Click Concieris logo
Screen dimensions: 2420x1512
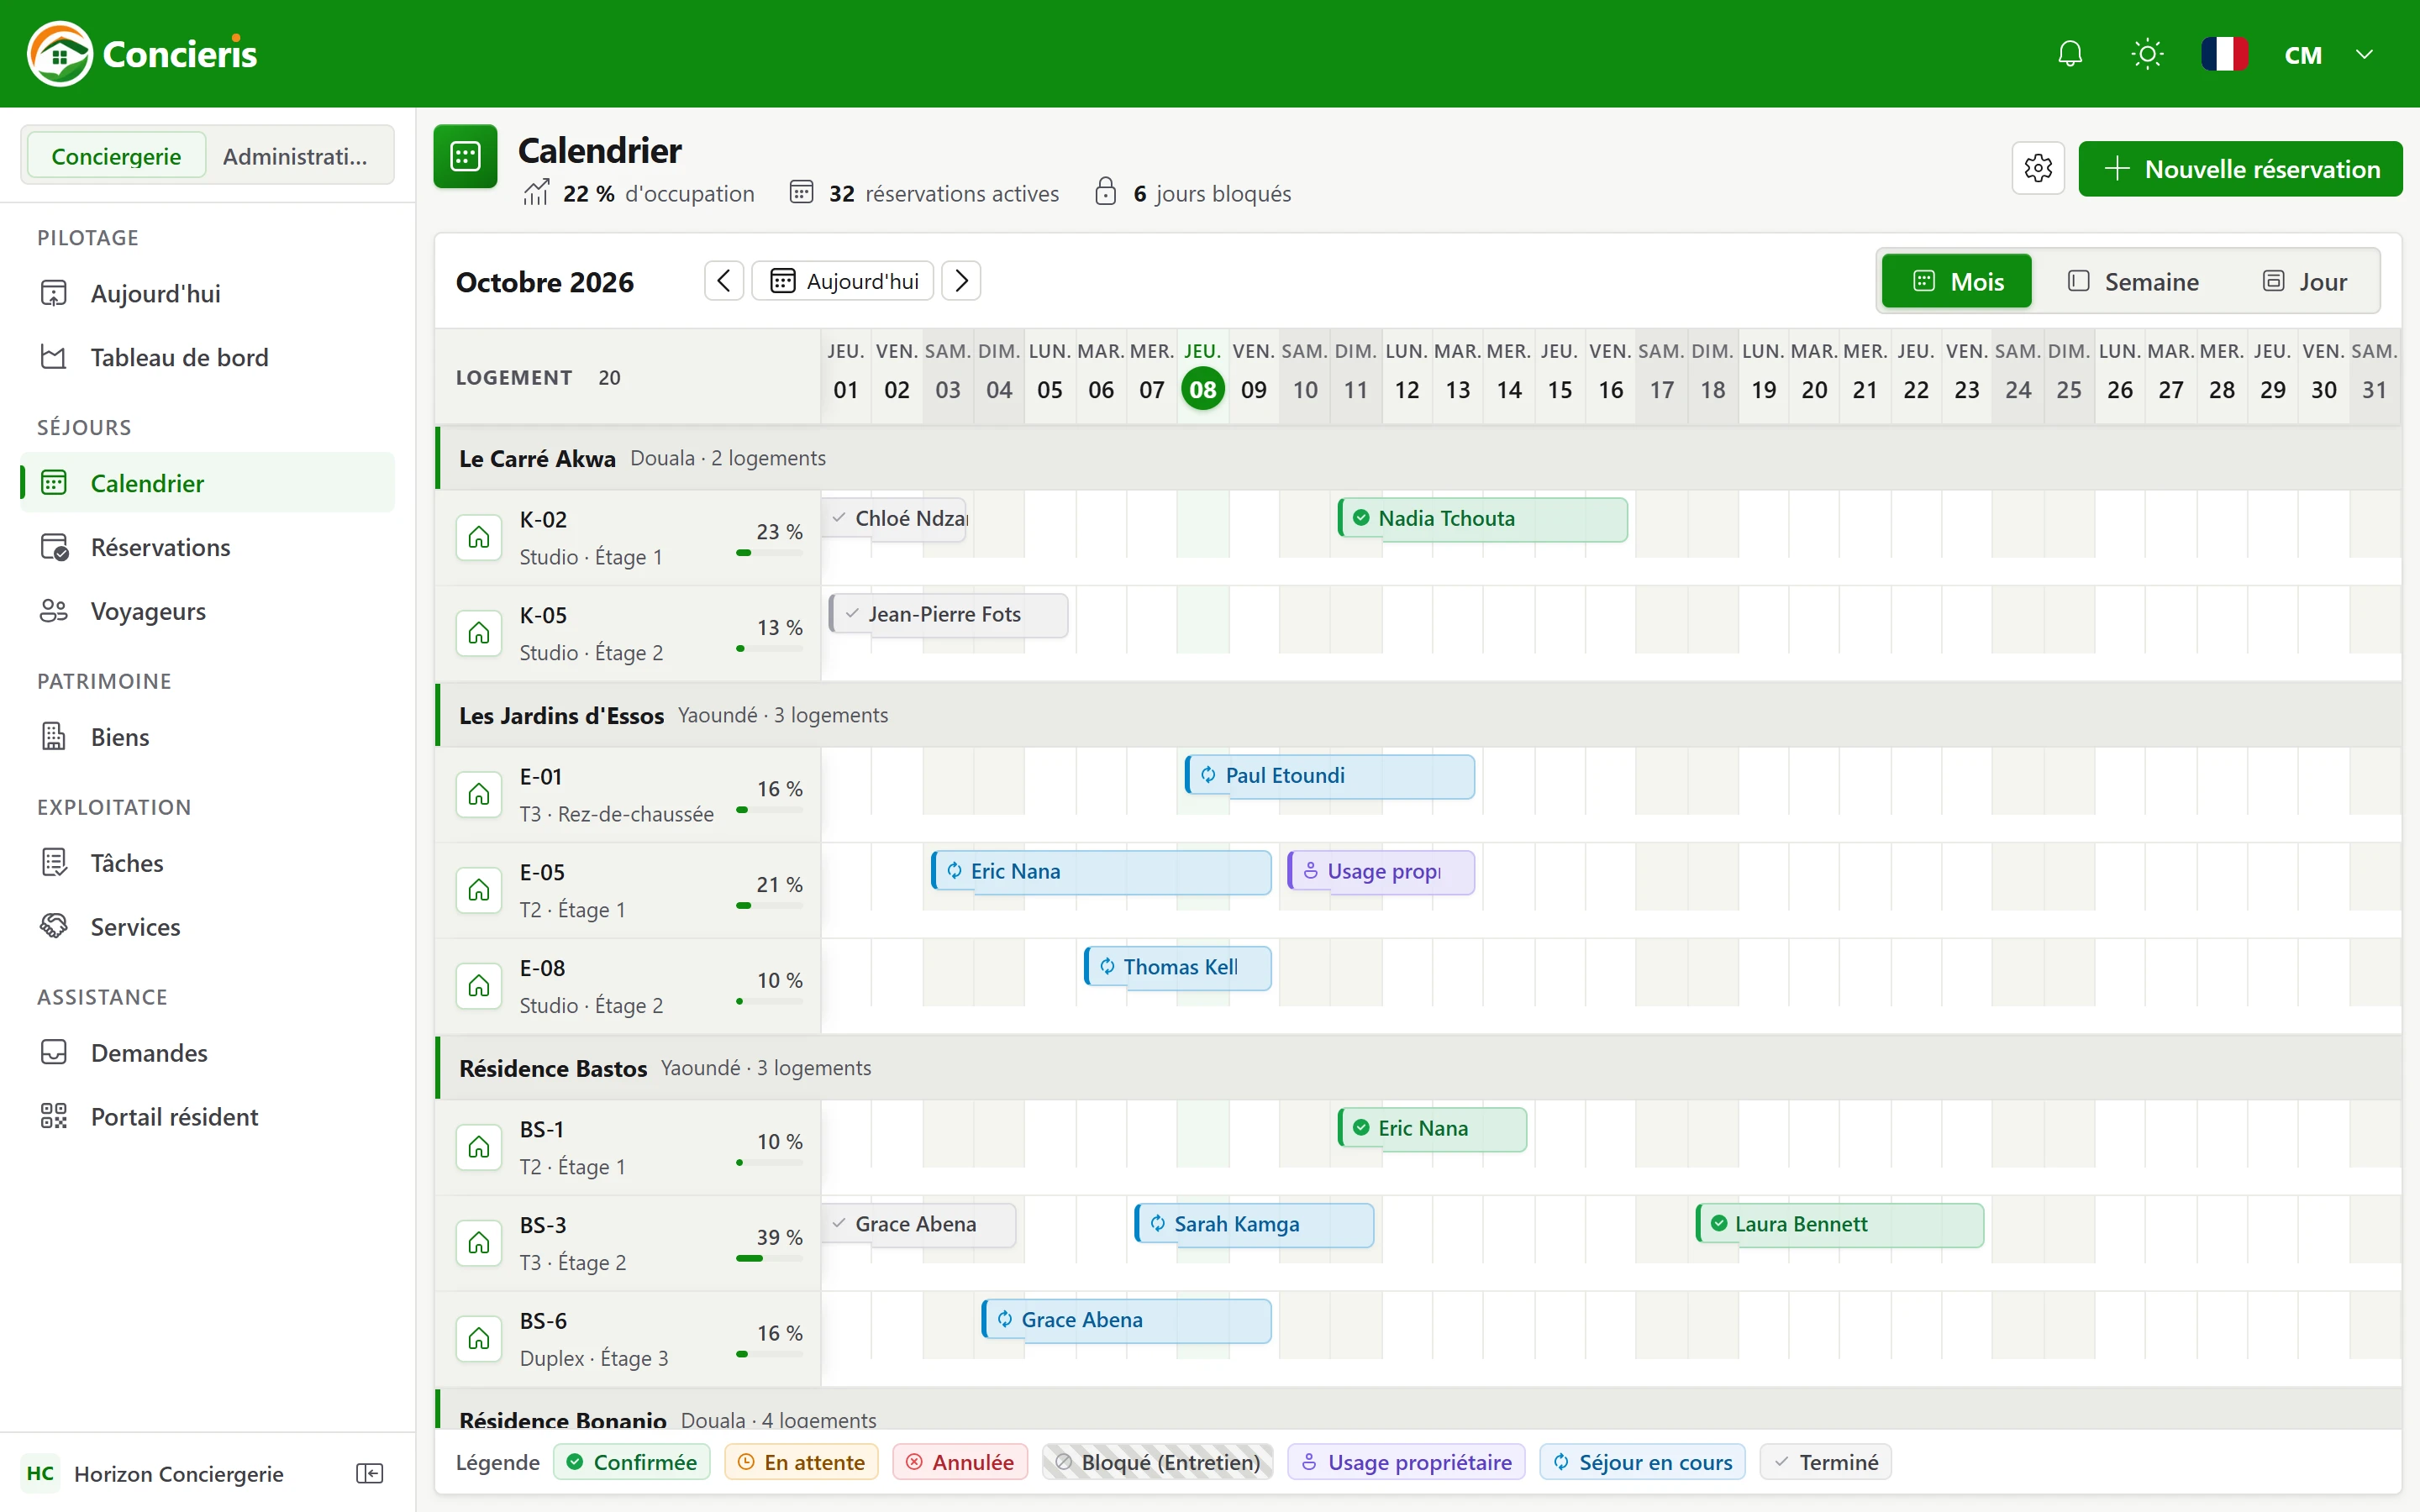pyautogui.click(x=142, y=54)
